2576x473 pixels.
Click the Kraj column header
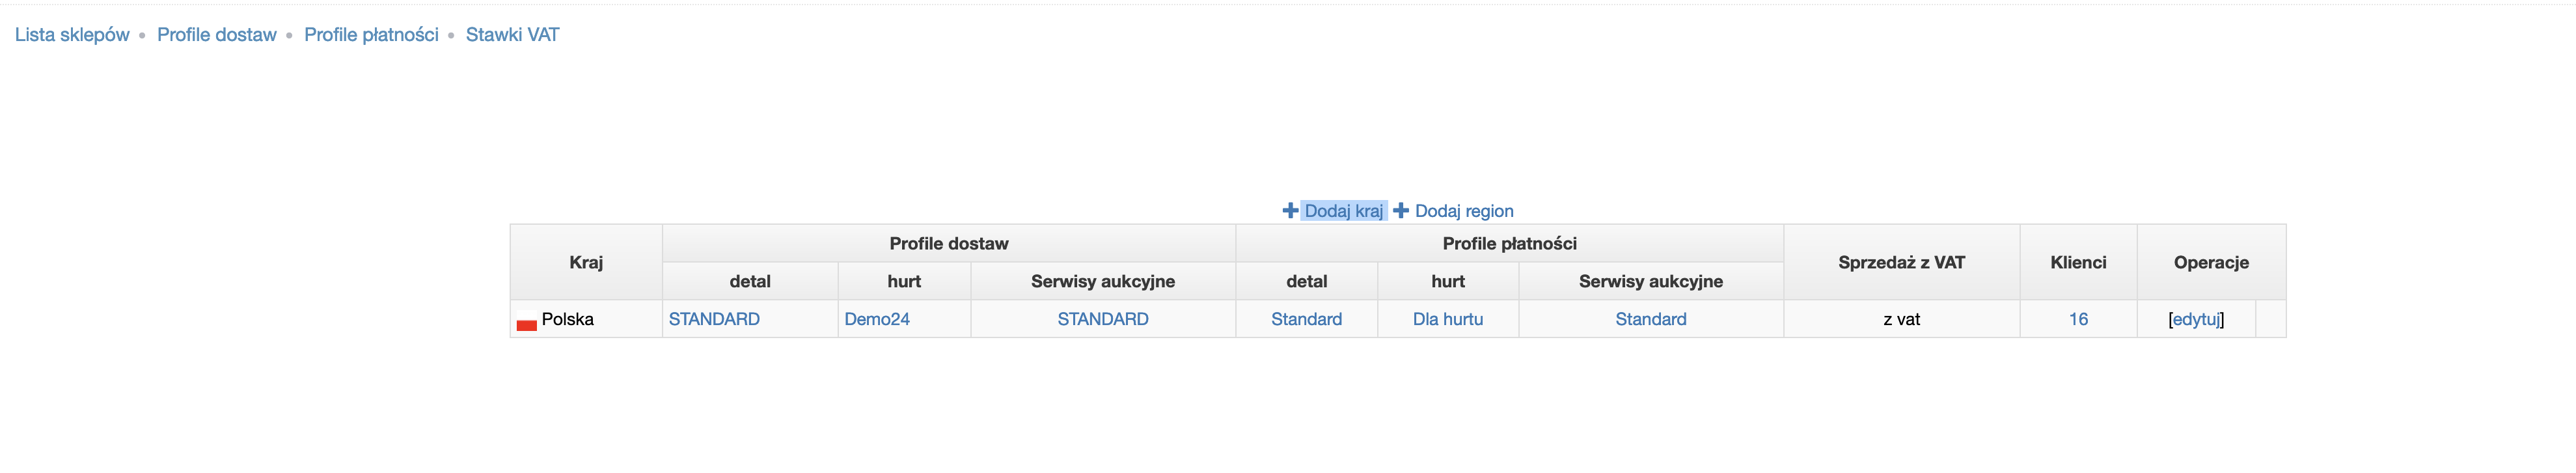pos(586,262)
